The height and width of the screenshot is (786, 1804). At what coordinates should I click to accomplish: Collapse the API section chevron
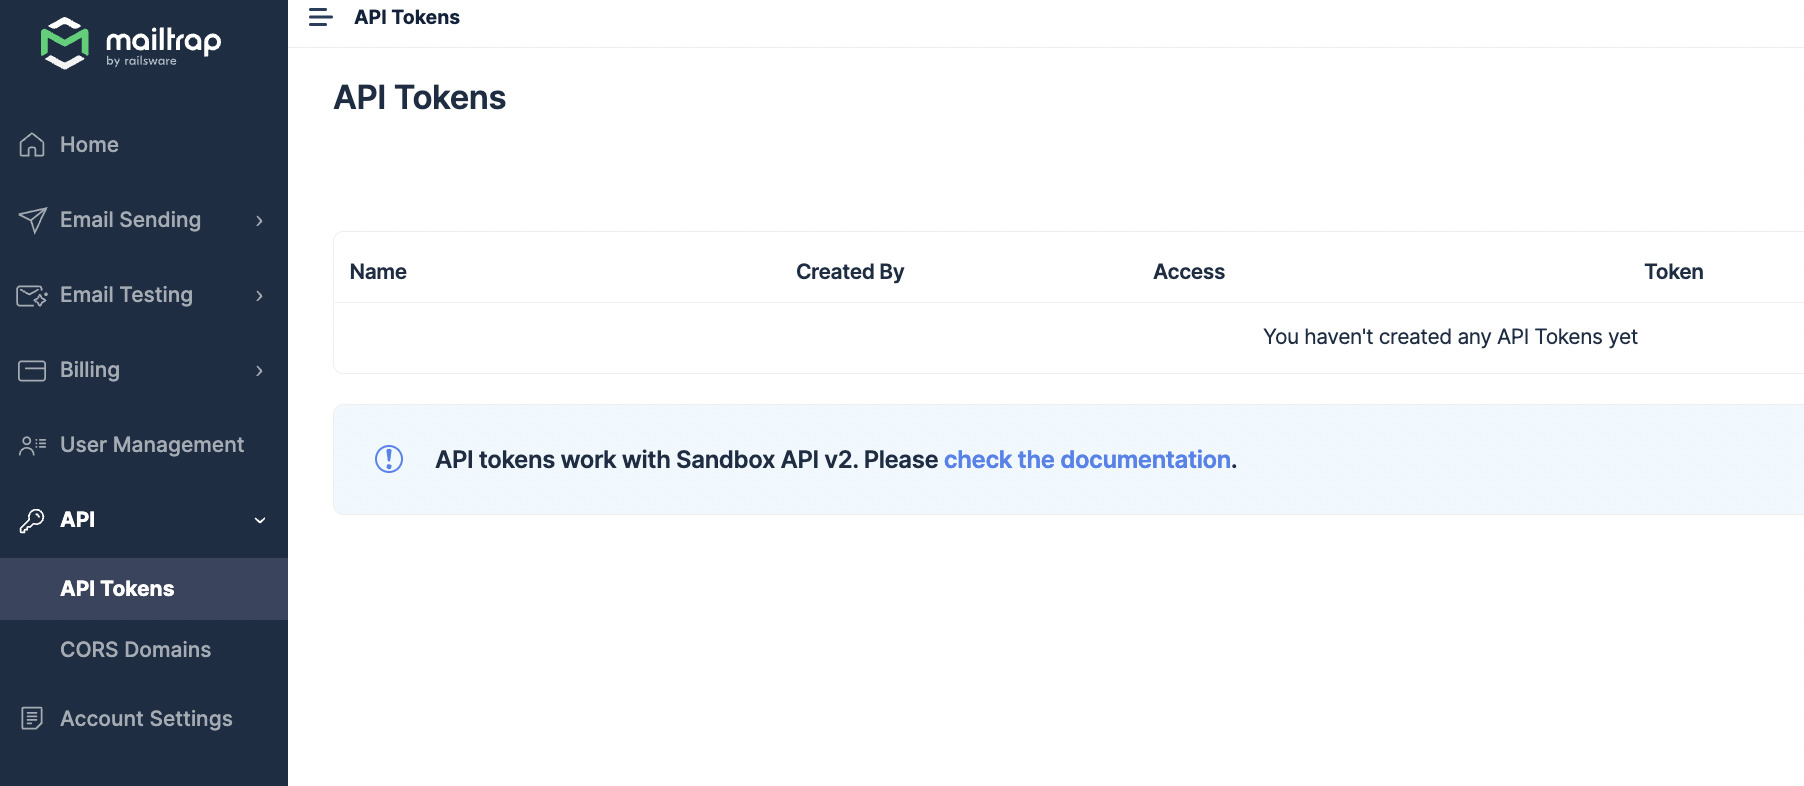tap(259, 520)
